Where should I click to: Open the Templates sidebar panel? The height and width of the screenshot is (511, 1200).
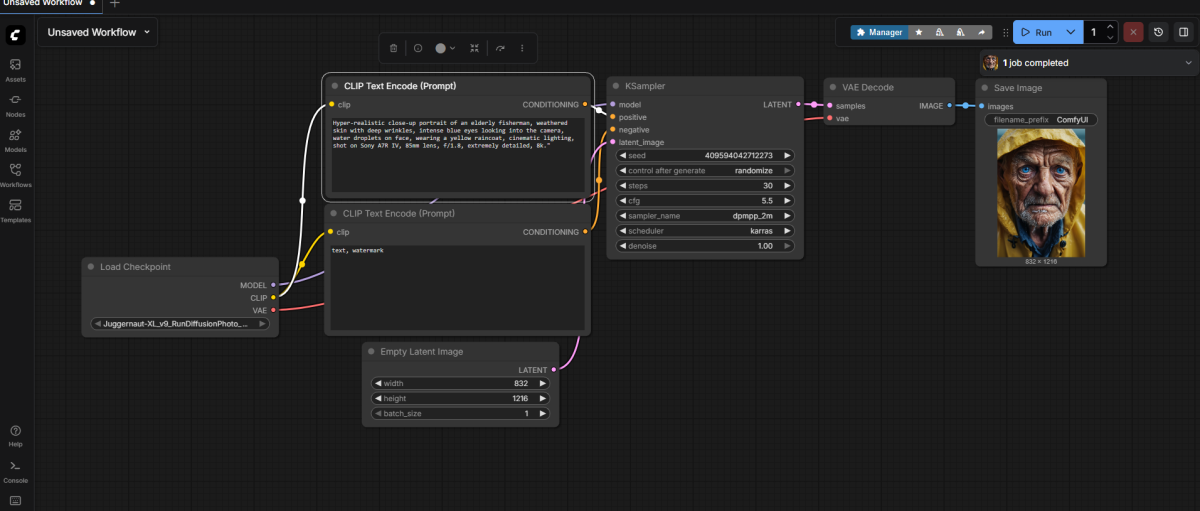[x=15, y=210]
